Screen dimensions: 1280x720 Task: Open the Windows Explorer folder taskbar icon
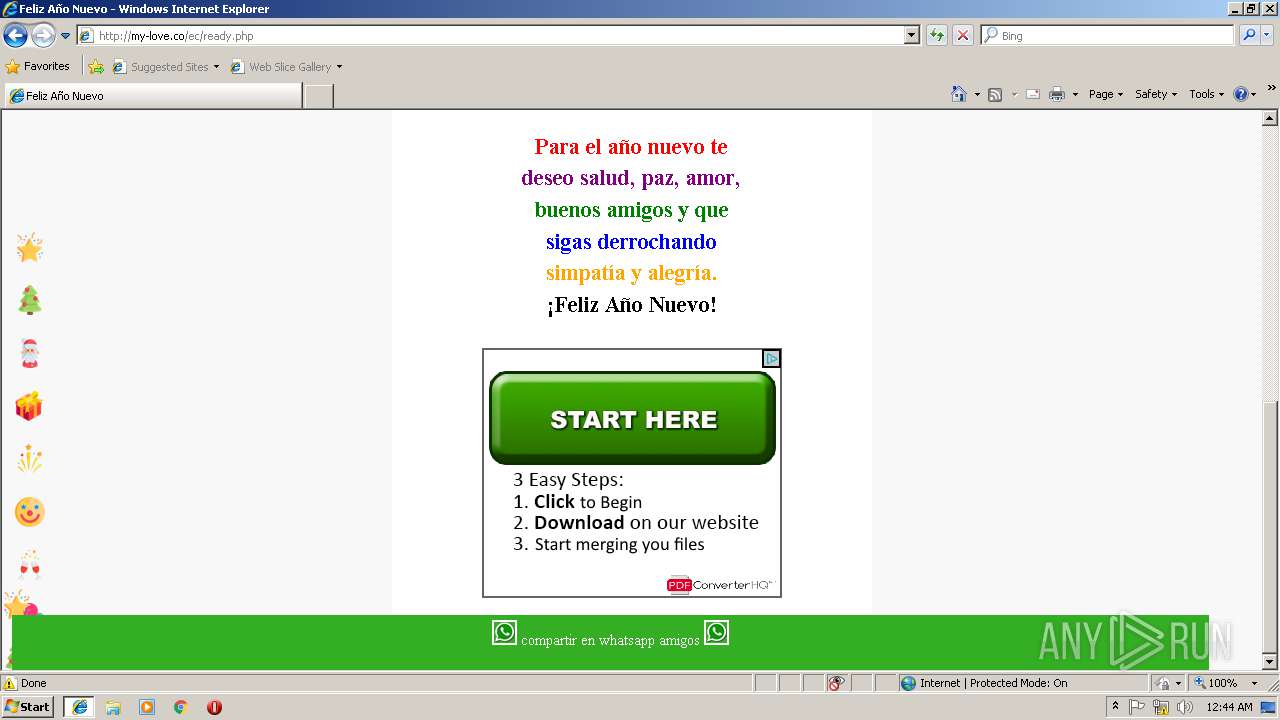tap(113, 707)
